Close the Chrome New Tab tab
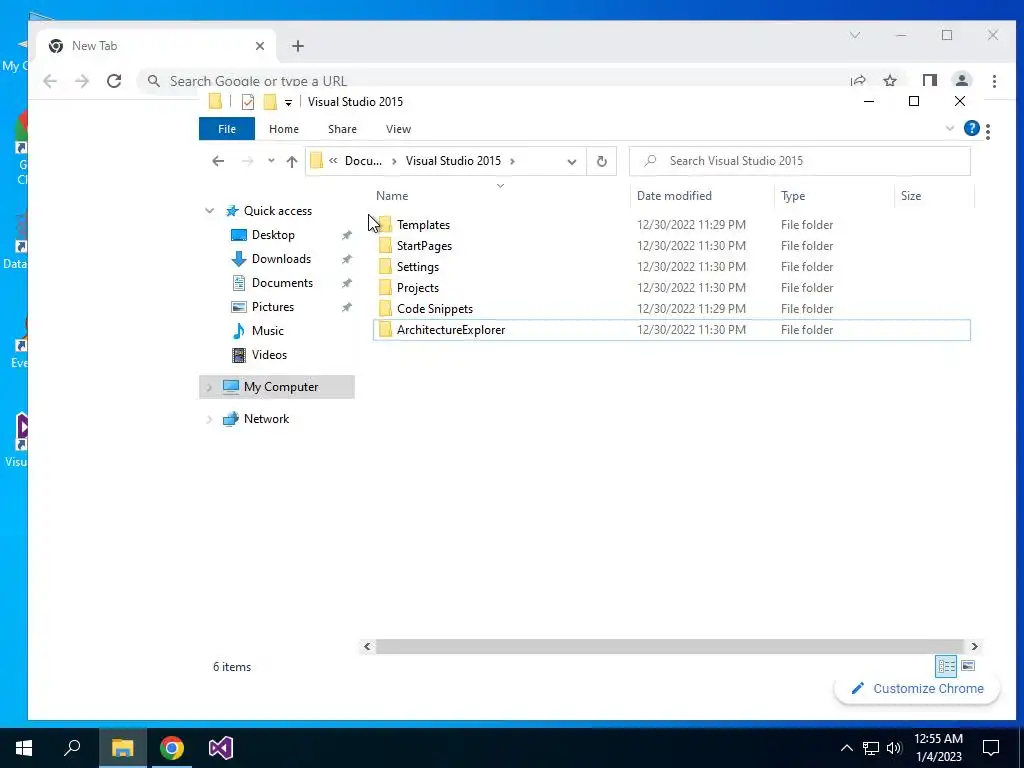 coord(260,46)
